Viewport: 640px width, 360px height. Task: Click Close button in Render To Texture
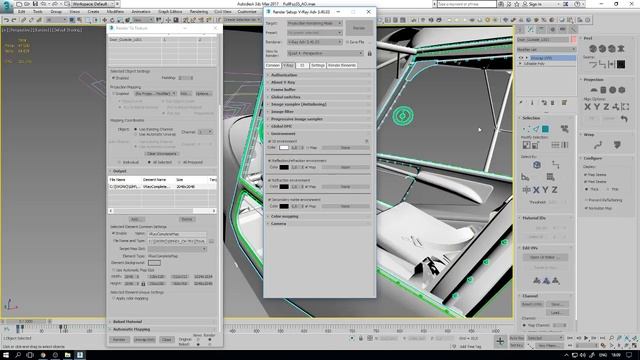(167, 340)
